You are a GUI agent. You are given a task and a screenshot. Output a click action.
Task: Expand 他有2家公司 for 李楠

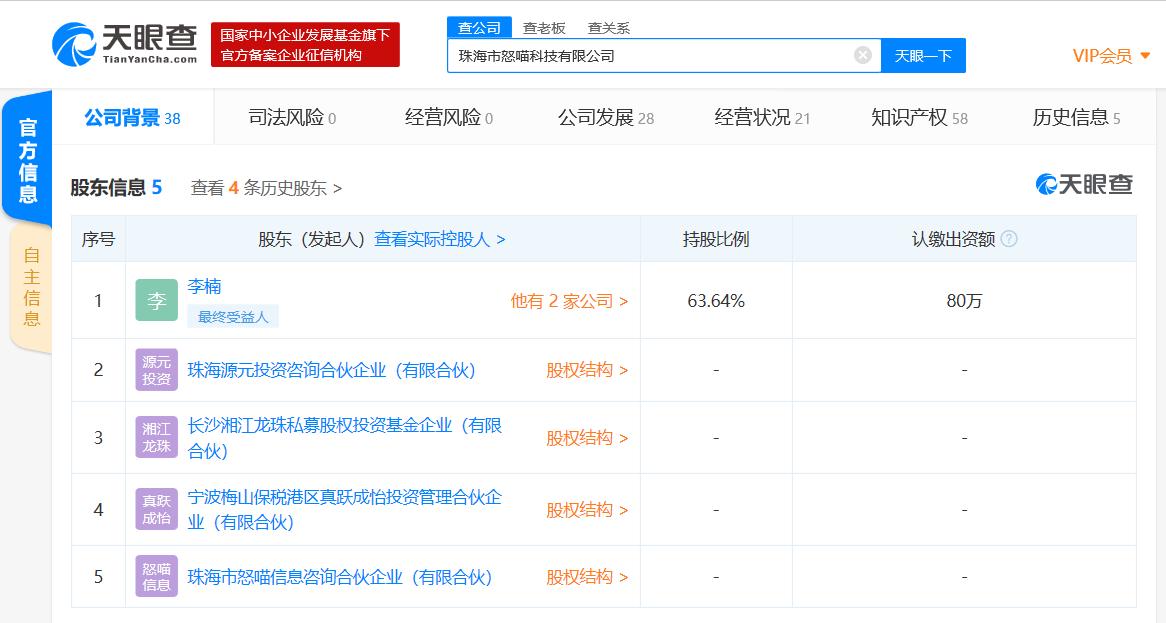pos(567,299)
